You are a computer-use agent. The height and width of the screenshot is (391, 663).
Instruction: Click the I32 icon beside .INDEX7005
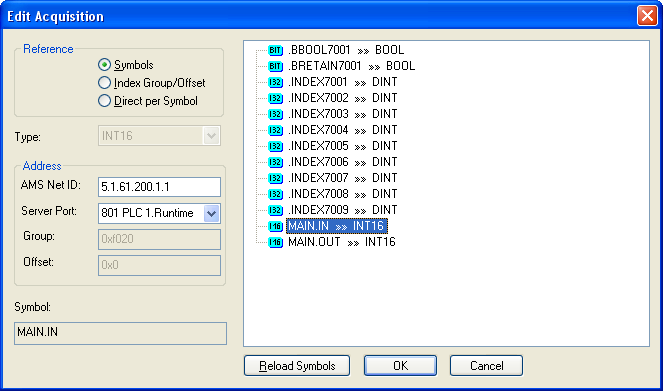(x=275, y=146)
